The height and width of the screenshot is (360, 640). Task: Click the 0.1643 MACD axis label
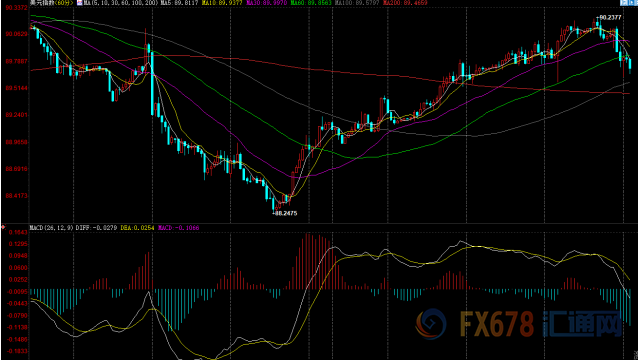(18, 232)
